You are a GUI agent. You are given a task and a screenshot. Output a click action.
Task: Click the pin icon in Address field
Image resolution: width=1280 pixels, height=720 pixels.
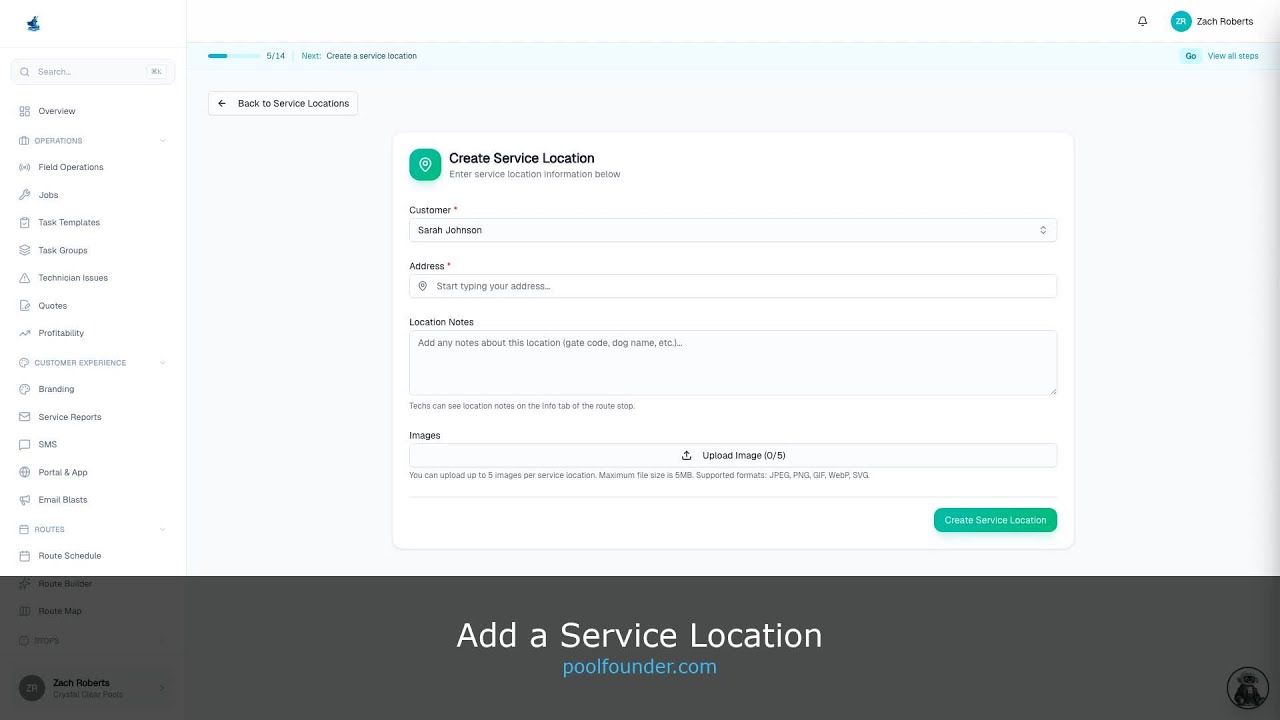[423, 286]
